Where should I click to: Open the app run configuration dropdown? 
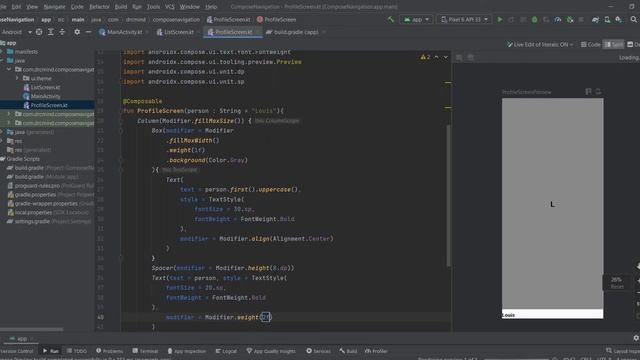[416, 19]
